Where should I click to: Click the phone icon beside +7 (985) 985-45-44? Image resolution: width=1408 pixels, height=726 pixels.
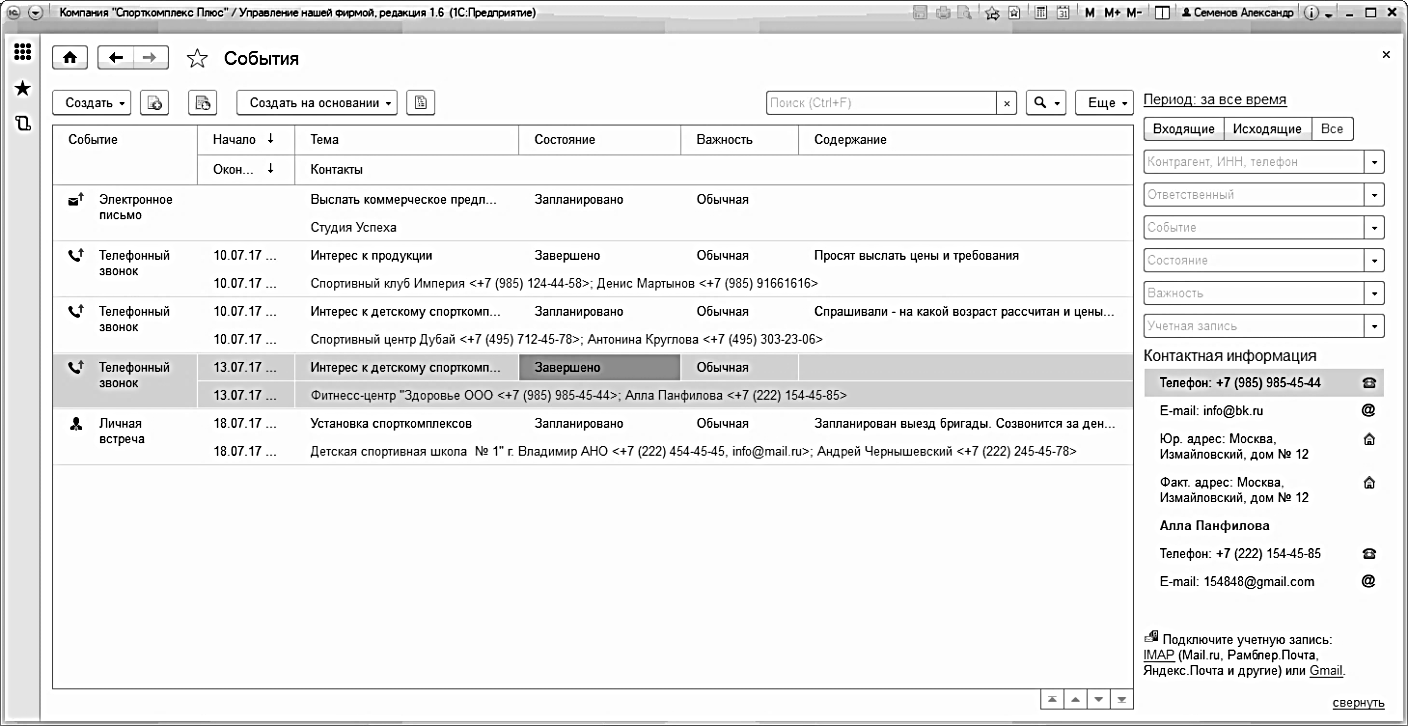tap(1369, 383)
